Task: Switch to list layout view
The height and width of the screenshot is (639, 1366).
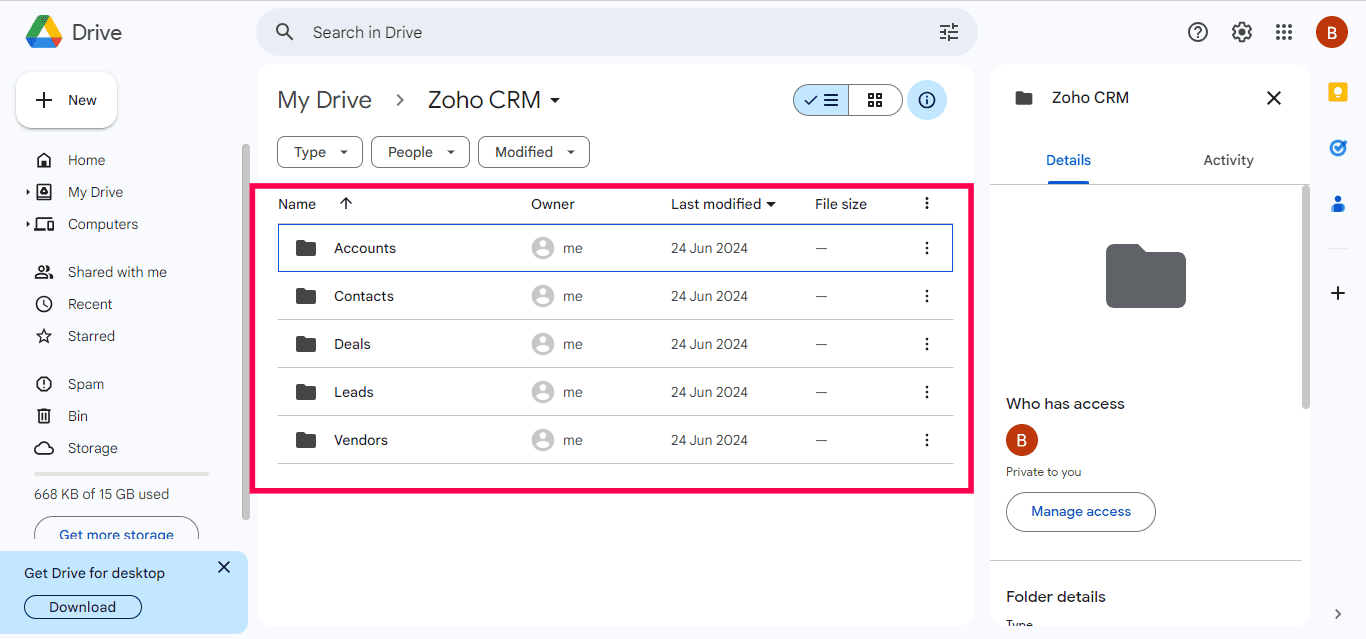Action: [822, 100]
